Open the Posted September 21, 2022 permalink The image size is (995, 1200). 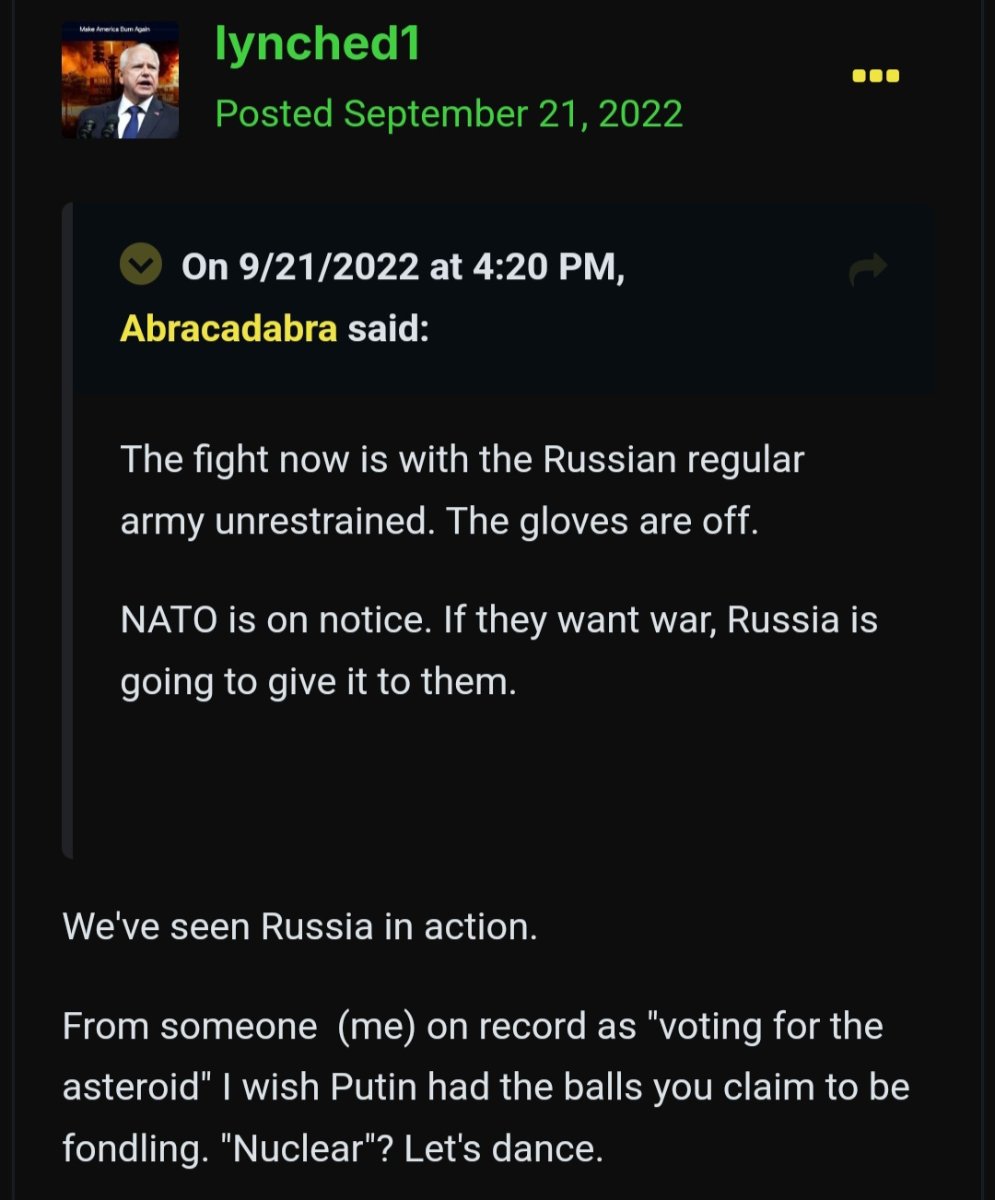(449, 114)
